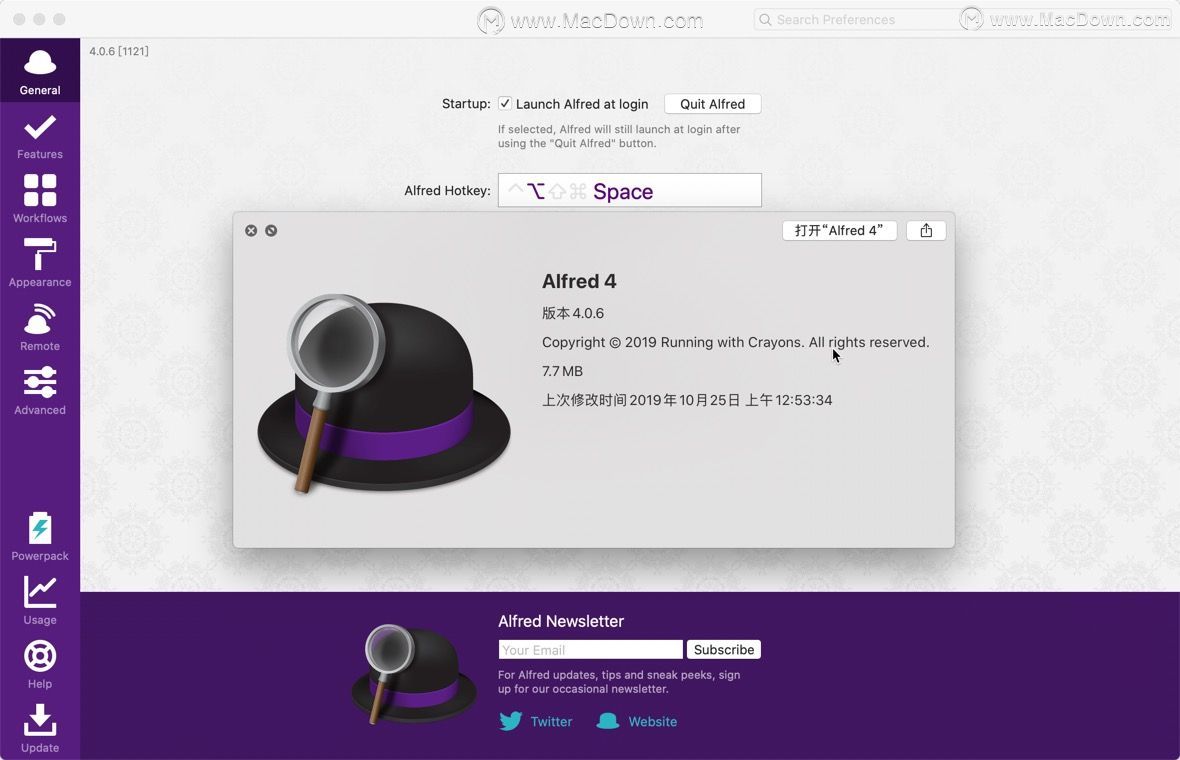Click the Your Email input field
This screenshot has width=1180, height=760.
pyautogui.click(x=591, y=649)
